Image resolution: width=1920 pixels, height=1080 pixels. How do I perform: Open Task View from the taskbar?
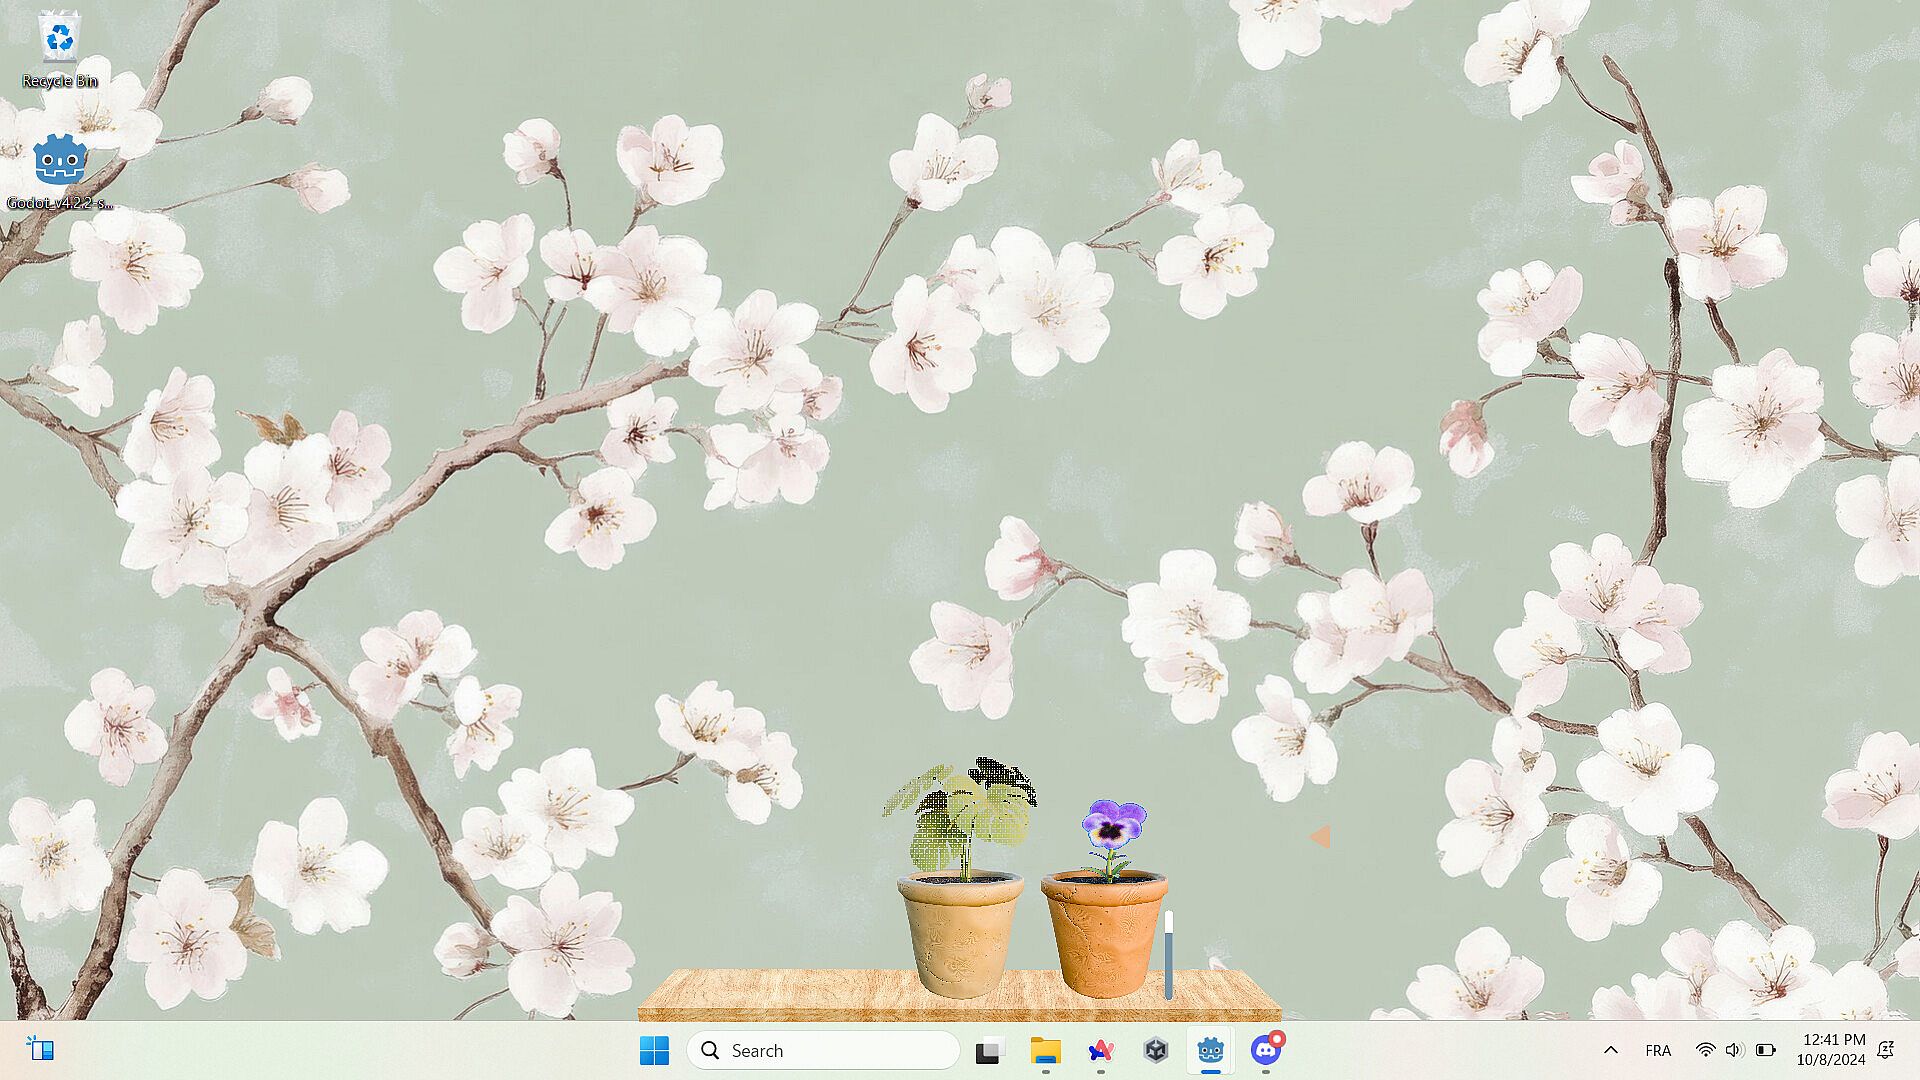click(x=988, y=1050)
